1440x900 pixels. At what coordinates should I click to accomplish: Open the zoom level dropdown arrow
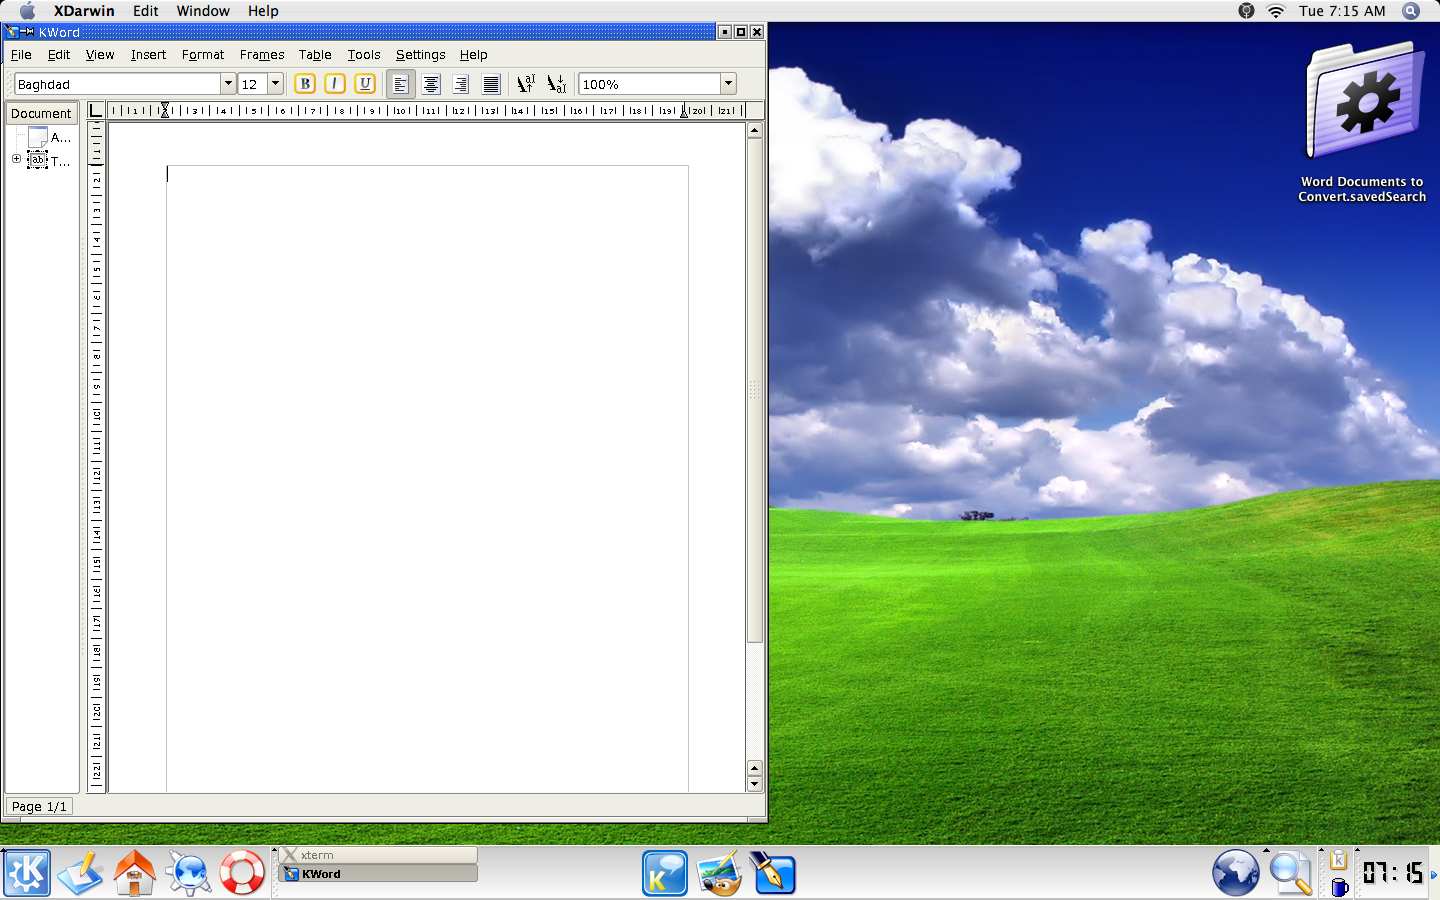point(728,84)
